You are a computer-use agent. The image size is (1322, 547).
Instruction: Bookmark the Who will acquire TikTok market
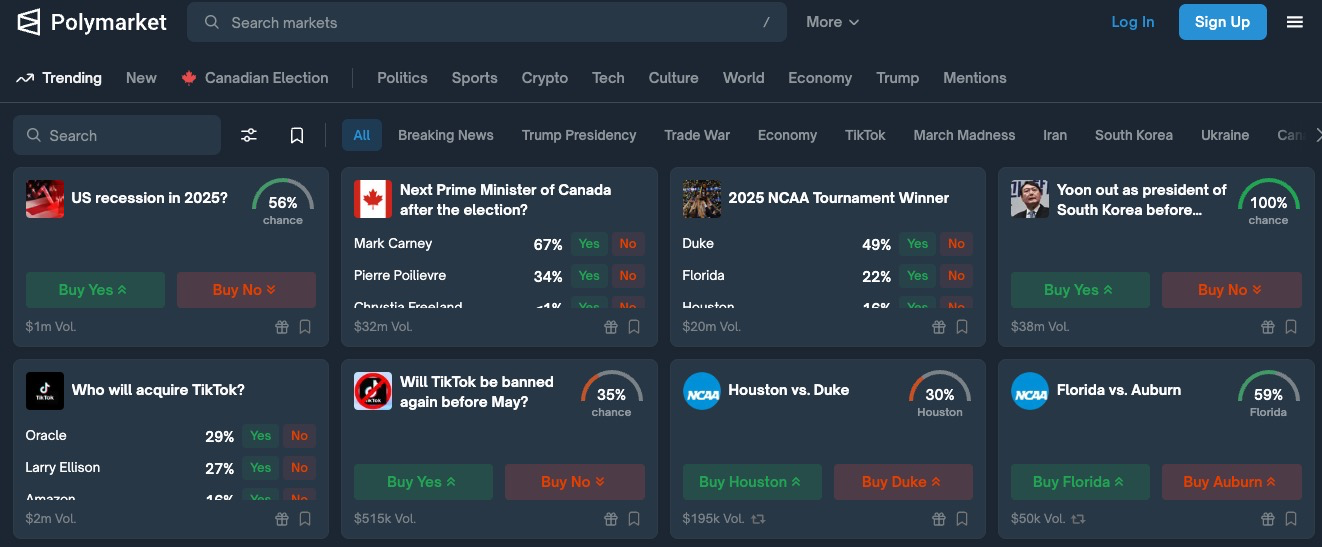(x=305, y=519)
